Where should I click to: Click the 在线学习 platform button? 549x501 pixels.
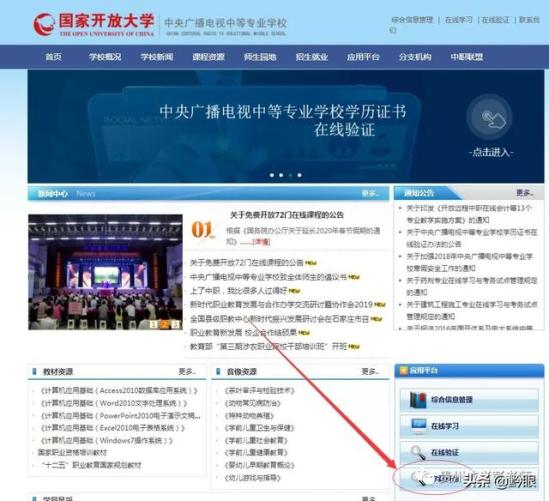pyautogui.click(x=469, y=426)
